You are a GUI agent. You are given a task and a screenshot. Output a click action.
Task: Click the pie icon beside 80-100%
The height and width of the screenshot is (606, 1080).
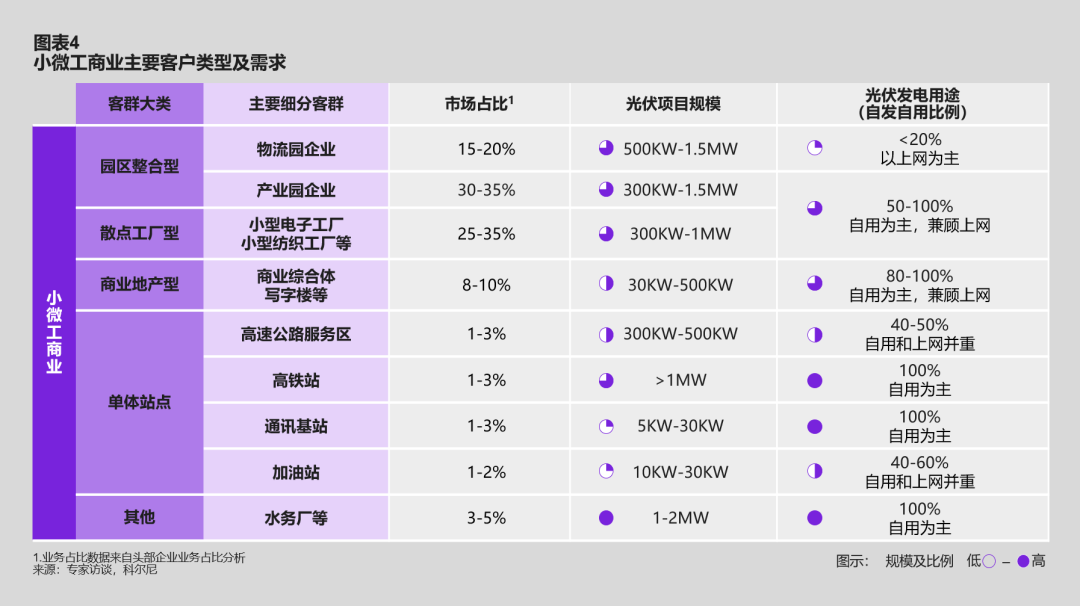click(814, 284)
